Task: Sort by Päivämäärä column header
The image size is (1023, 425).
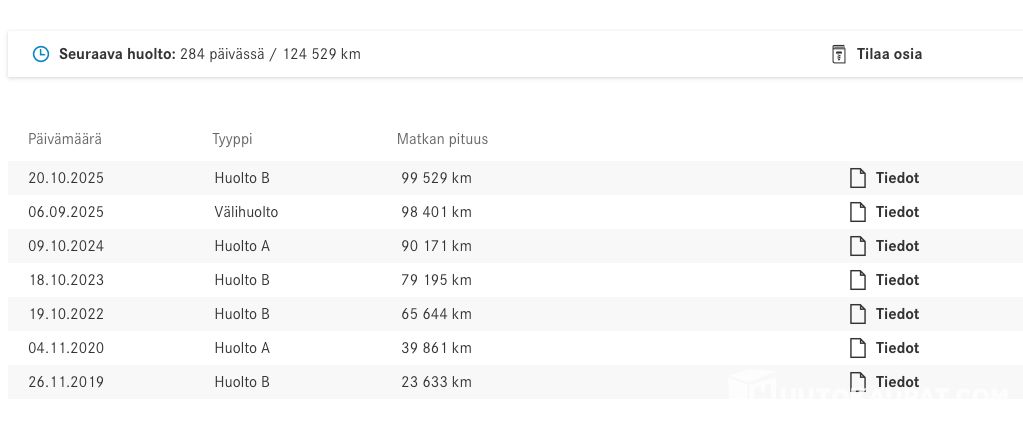Action: point(65,139)
